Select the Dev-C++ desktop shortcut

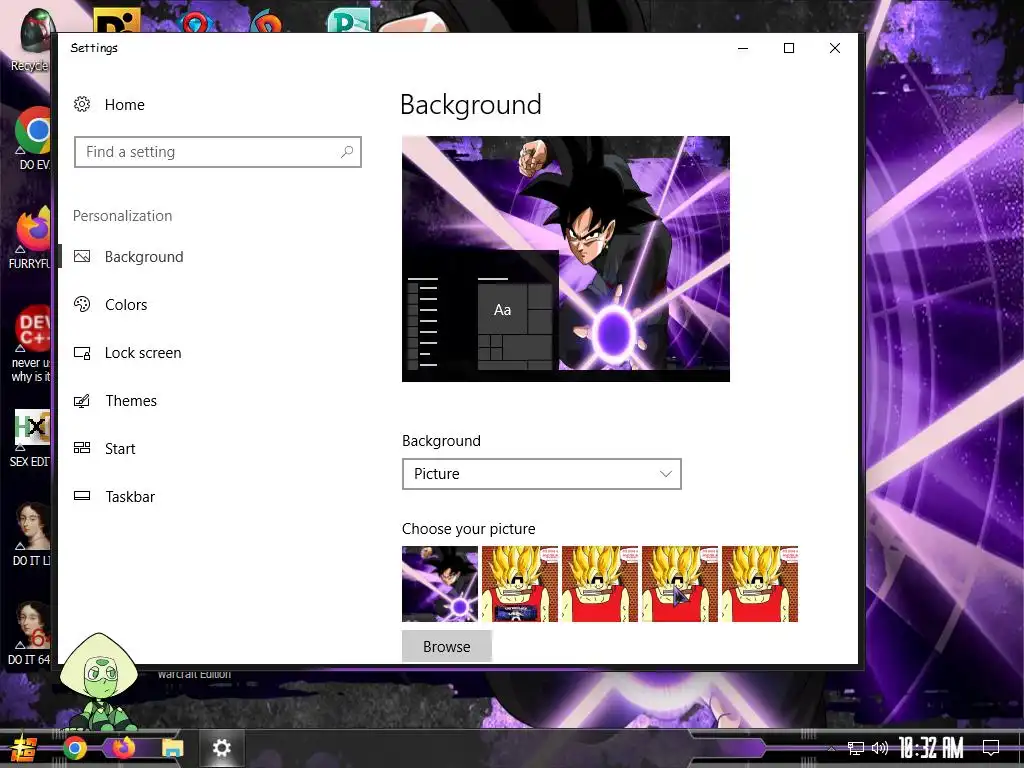(x=31, y=344)
